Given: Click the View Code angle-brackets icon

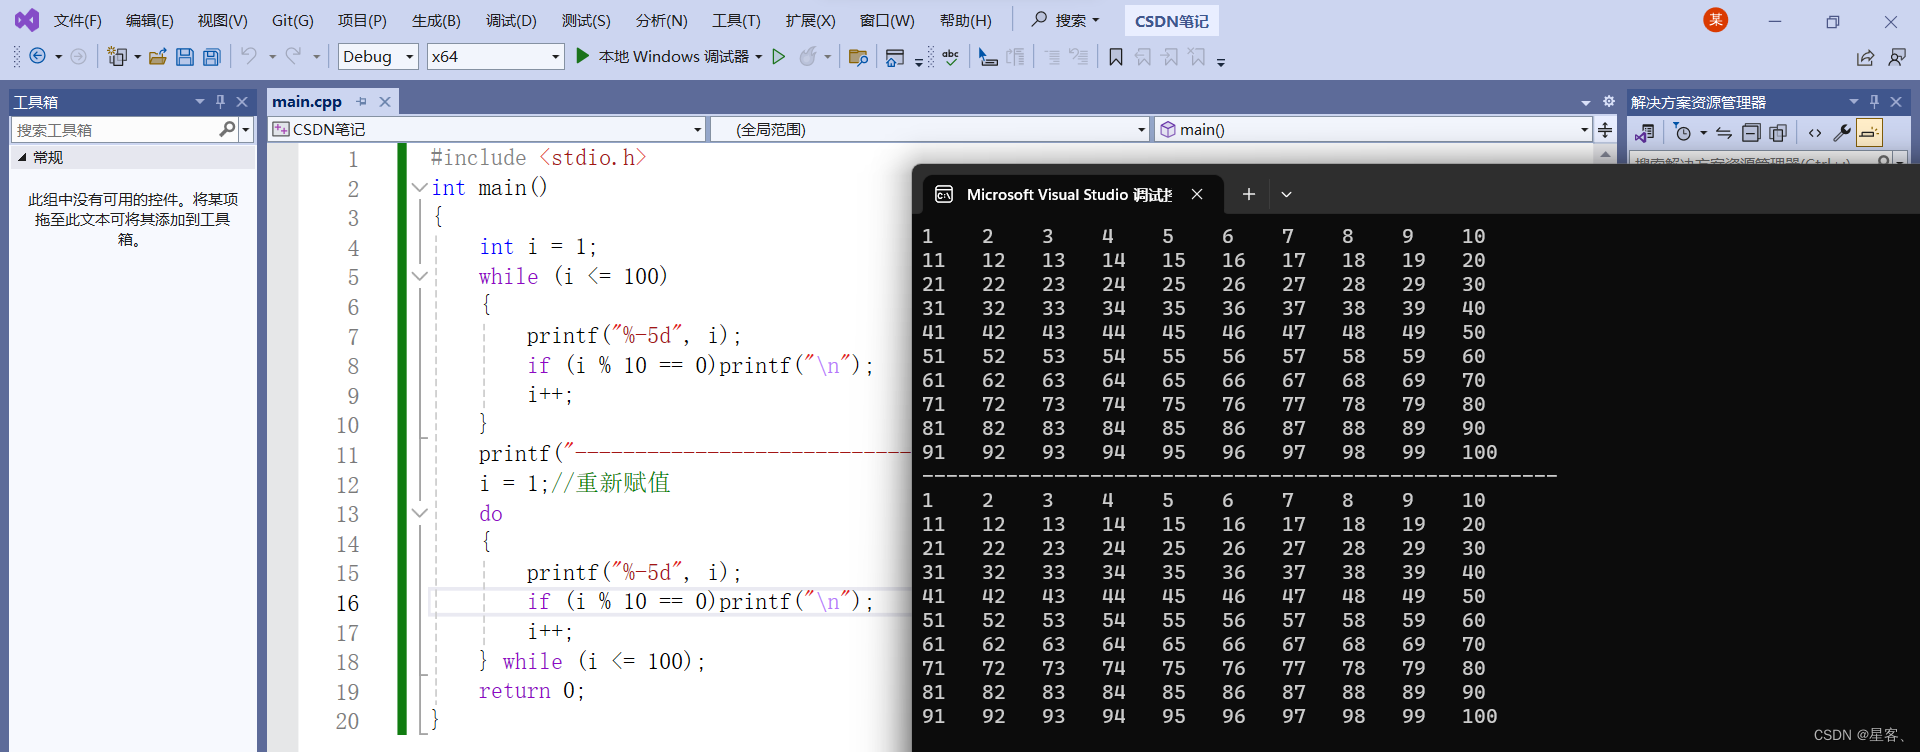Looking at the screenshot, I should click(1815, 133).
